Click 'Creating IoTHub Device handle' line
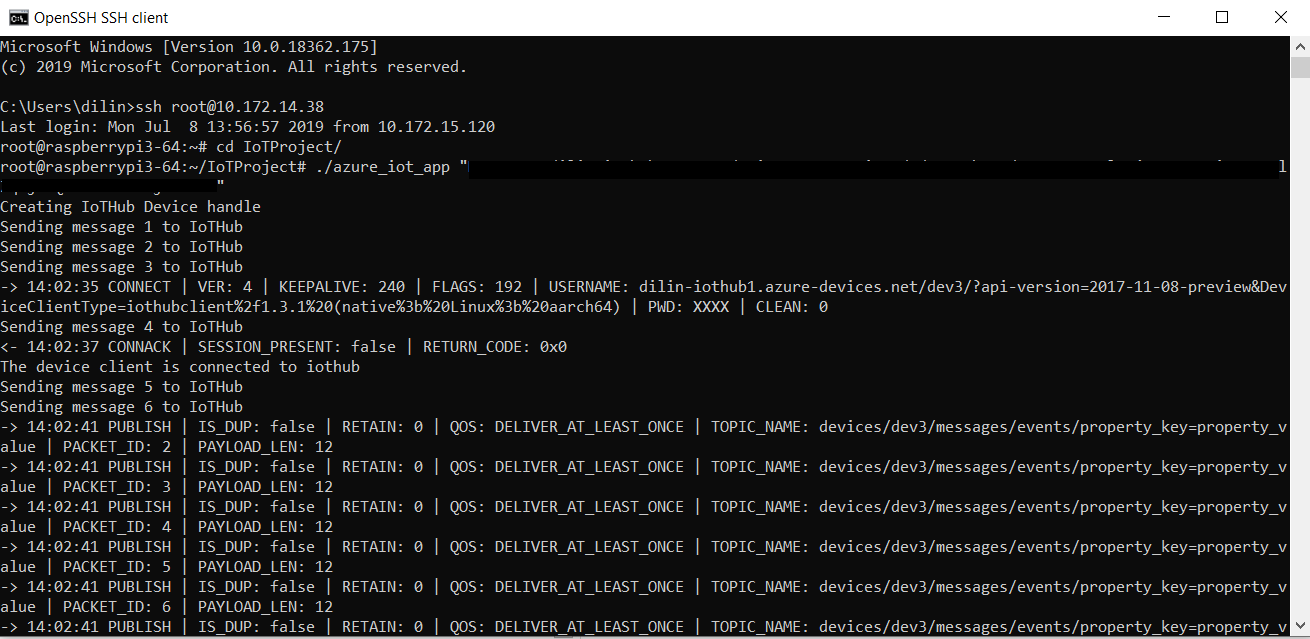 [x=130, y=207]
